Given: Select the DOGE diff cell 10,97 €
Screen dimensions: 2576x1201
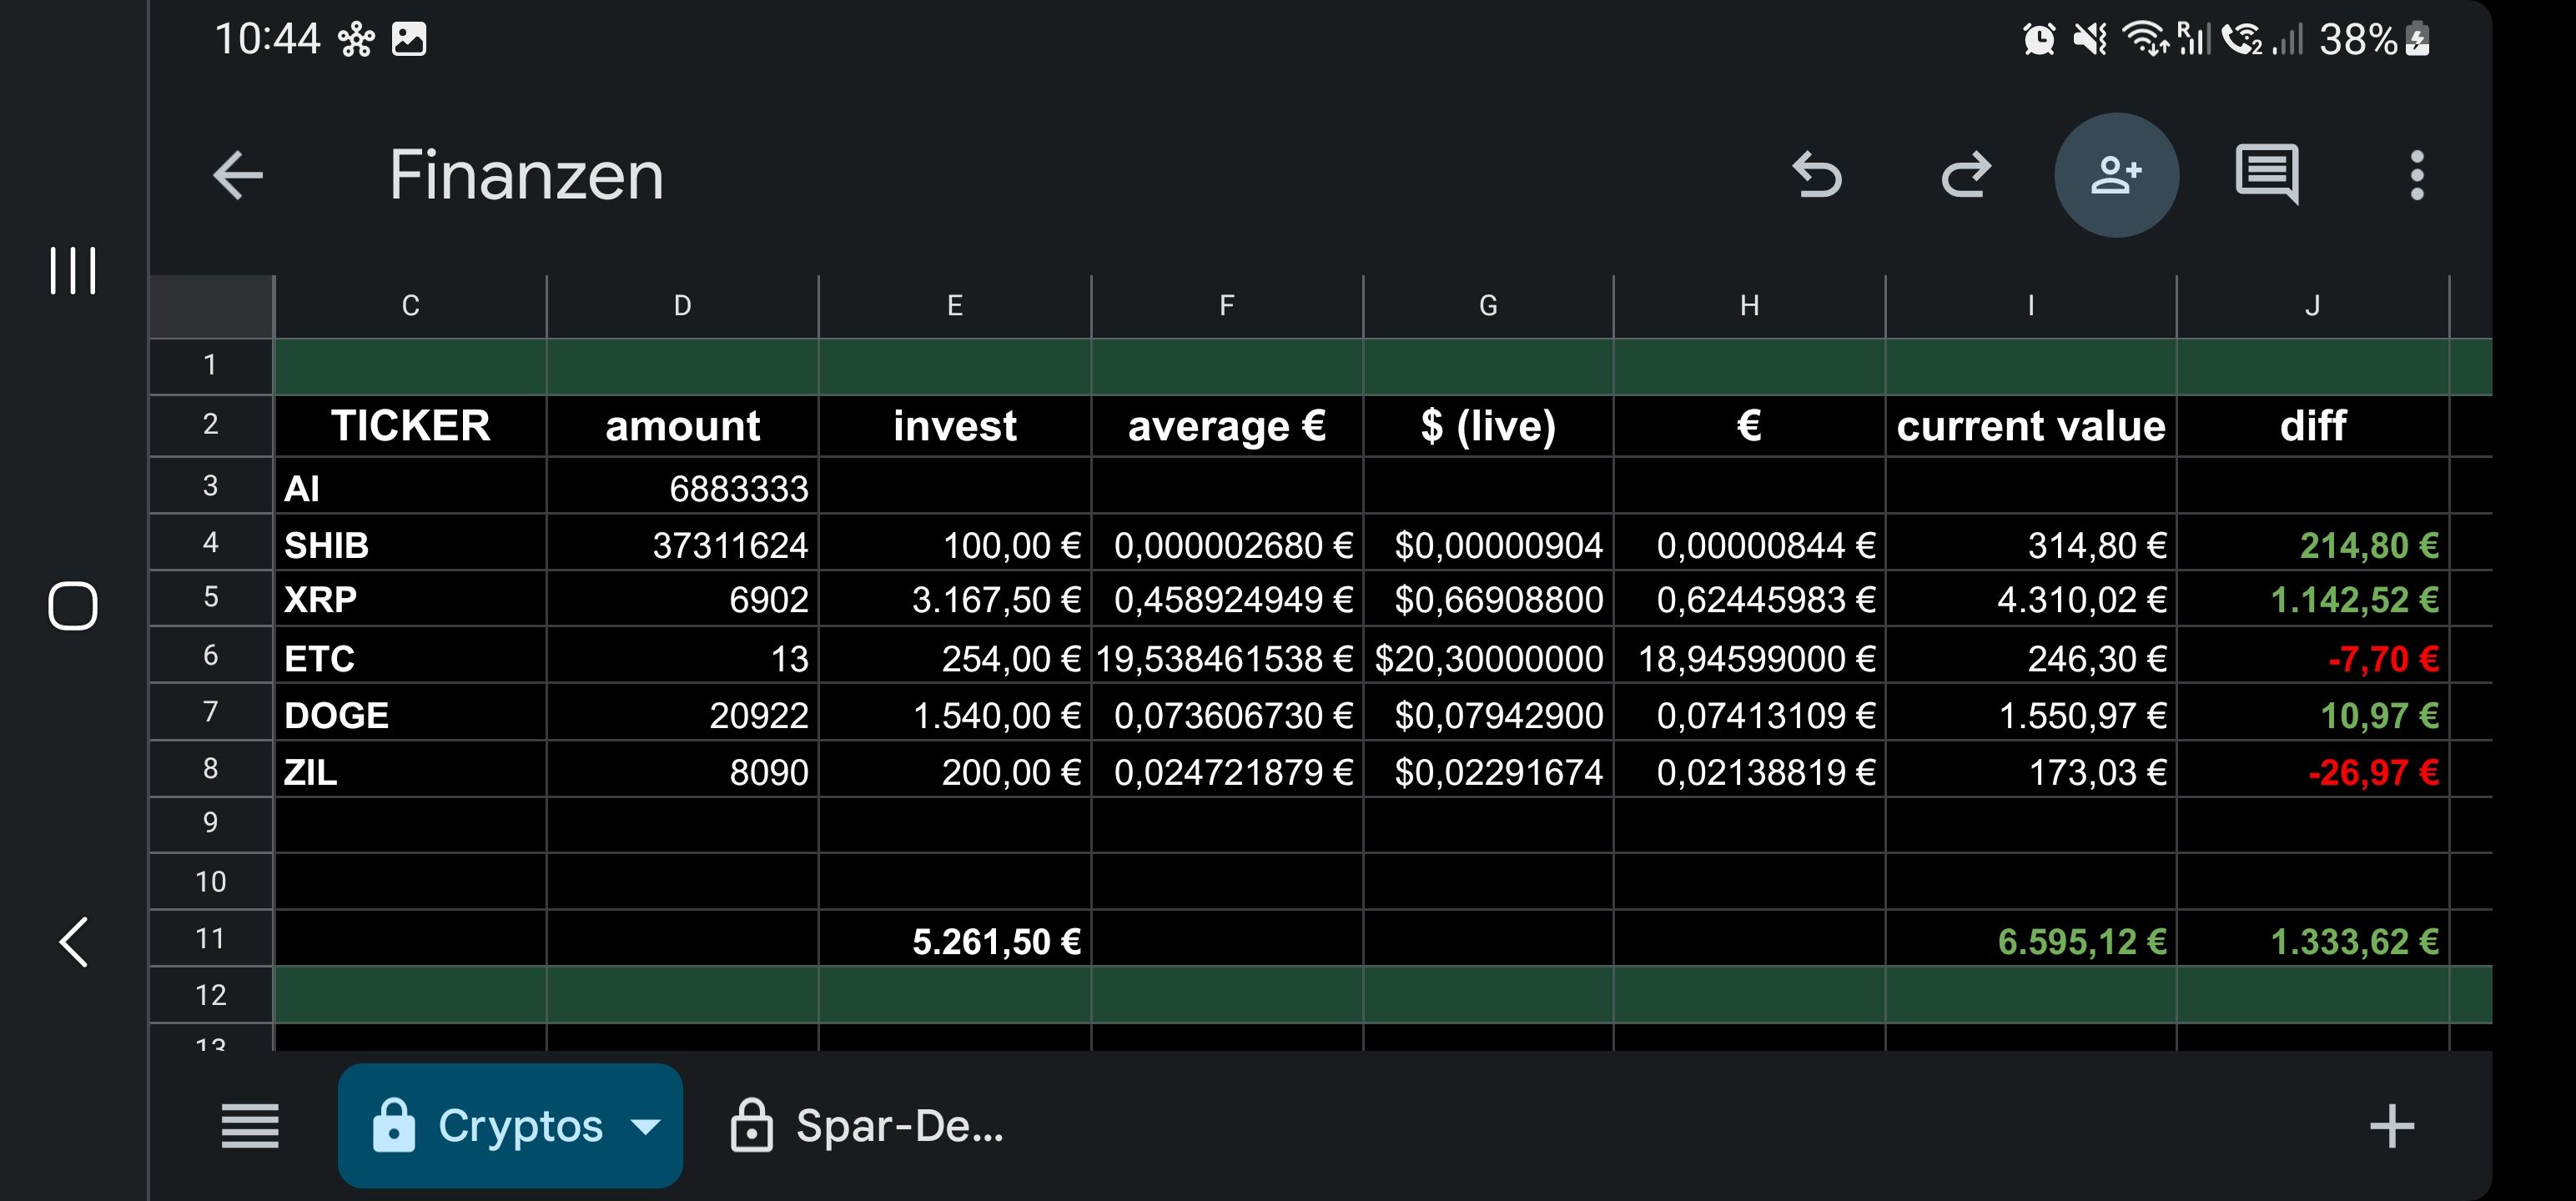Looking at the screenshot, I should [2313, 713].
